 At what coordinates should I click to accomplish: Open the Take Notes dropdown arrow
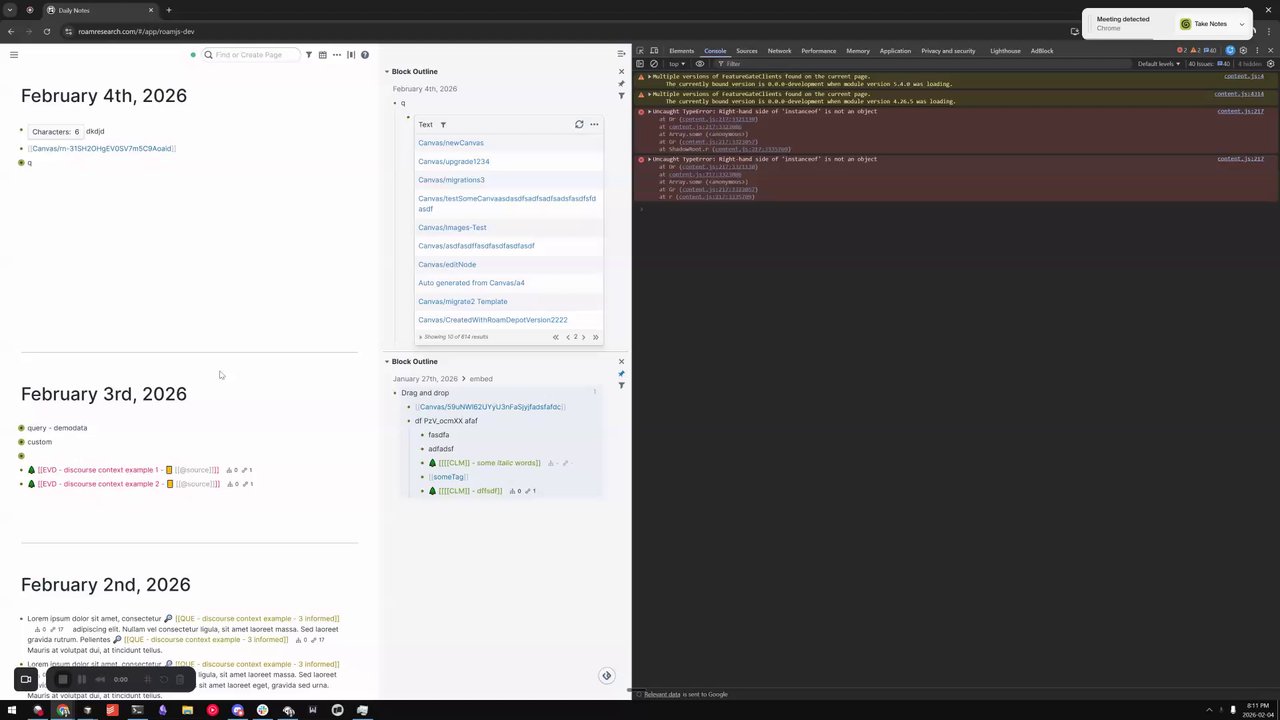[x=1242, y=24]
